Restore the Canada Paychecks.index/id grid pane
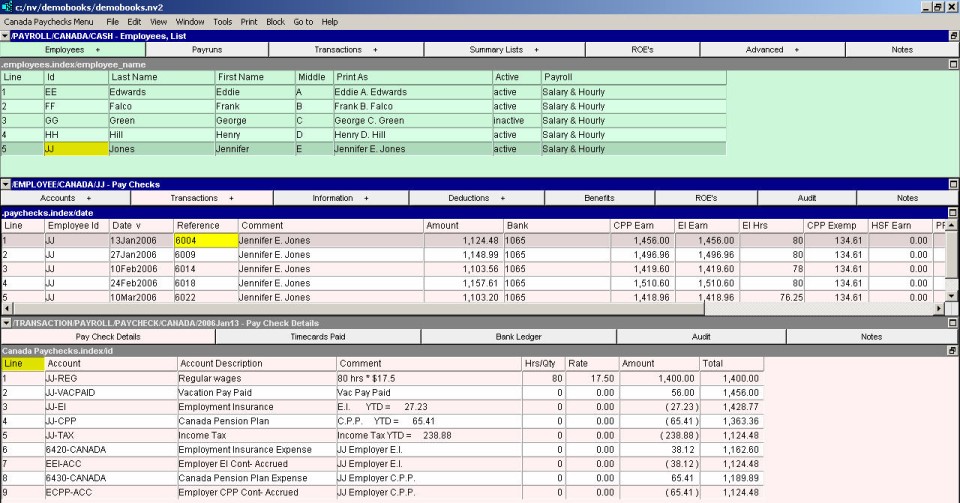The height and width of the screenshot is (503, 960). tap(953, 351)
